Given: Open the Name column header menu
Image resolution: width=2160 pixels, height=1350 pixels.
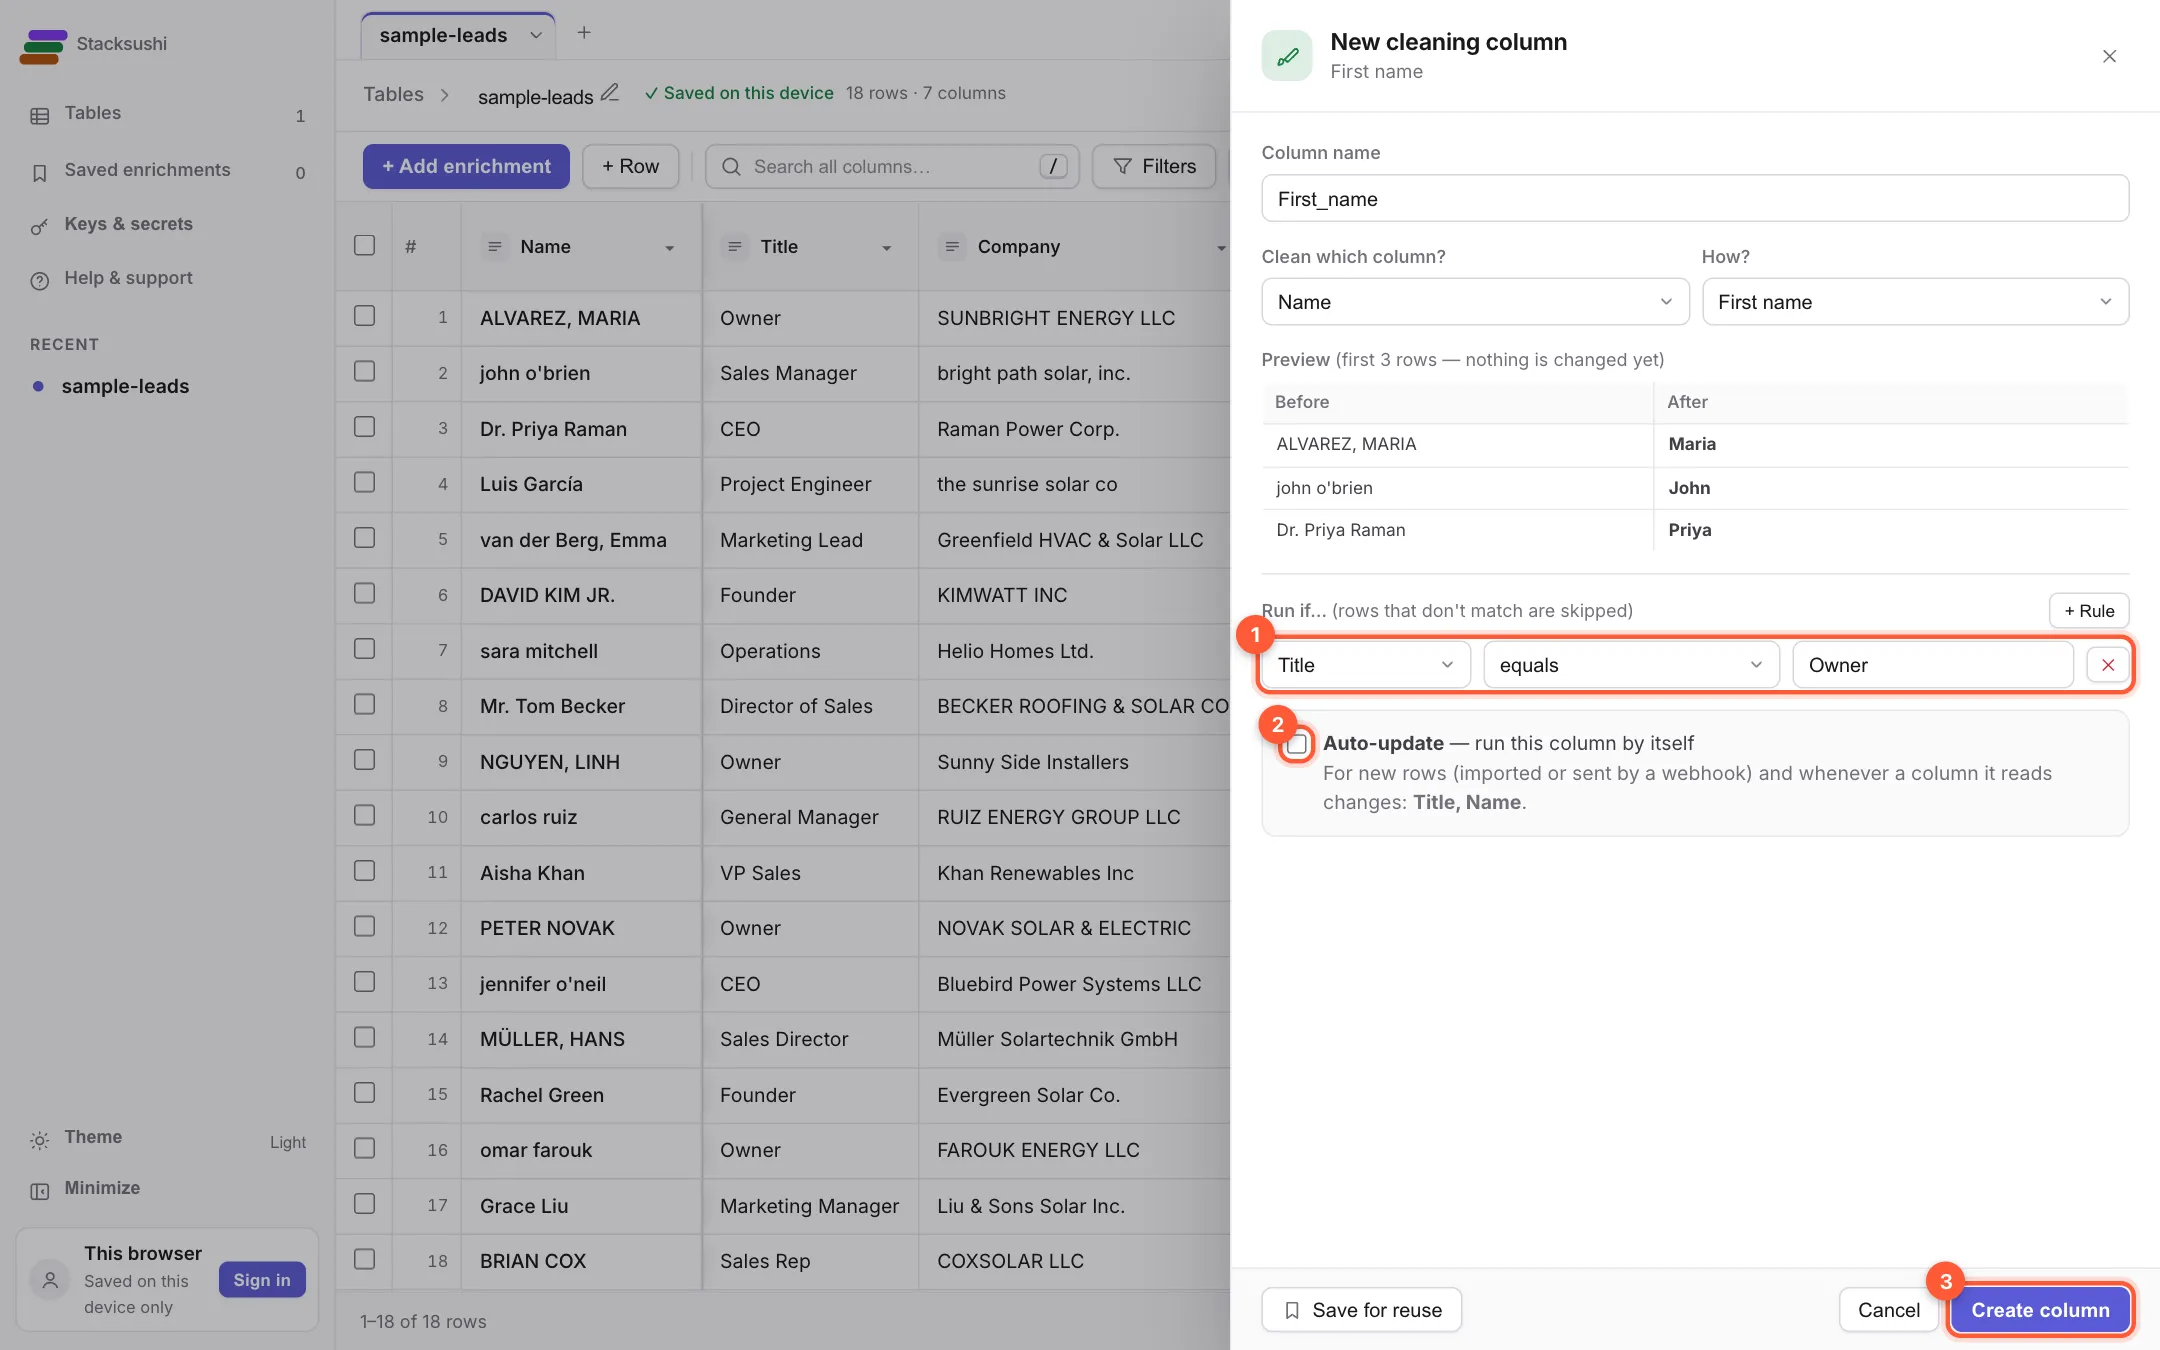Looking at the screenshot, I should tap(669, 248).
